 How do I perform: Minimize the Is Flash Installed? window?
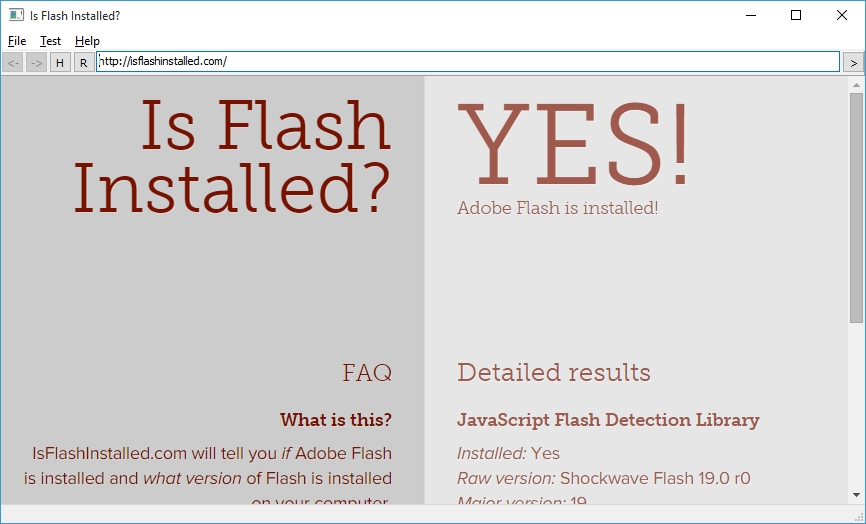click(751, 15)
